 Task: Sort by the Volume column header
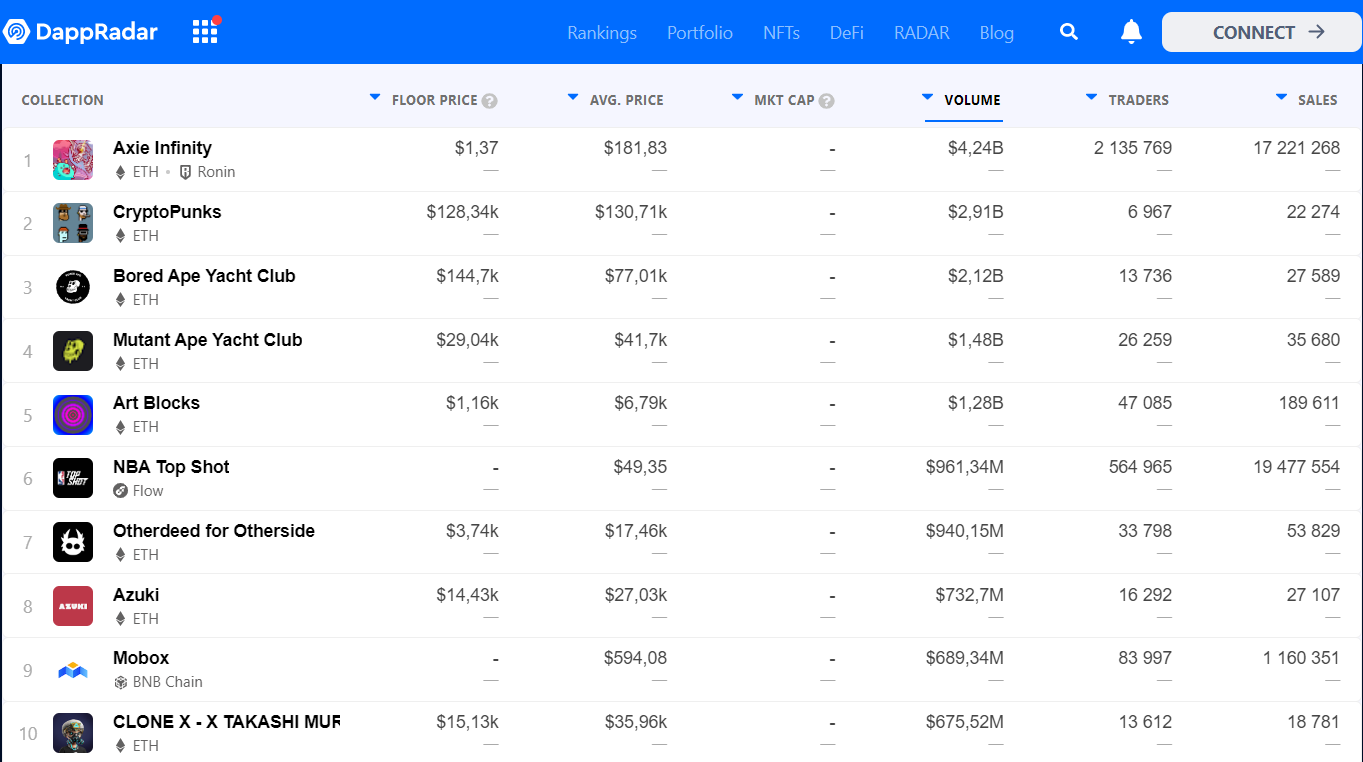click(971, 100)
